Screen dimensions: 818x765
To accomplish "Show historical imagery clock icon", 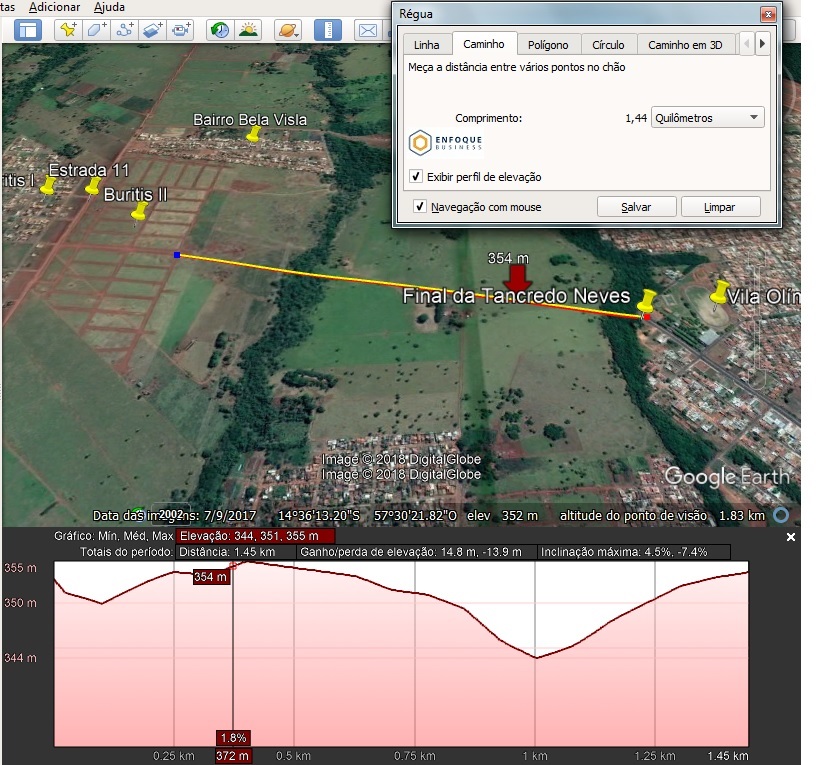I will [x=220, y=30].
